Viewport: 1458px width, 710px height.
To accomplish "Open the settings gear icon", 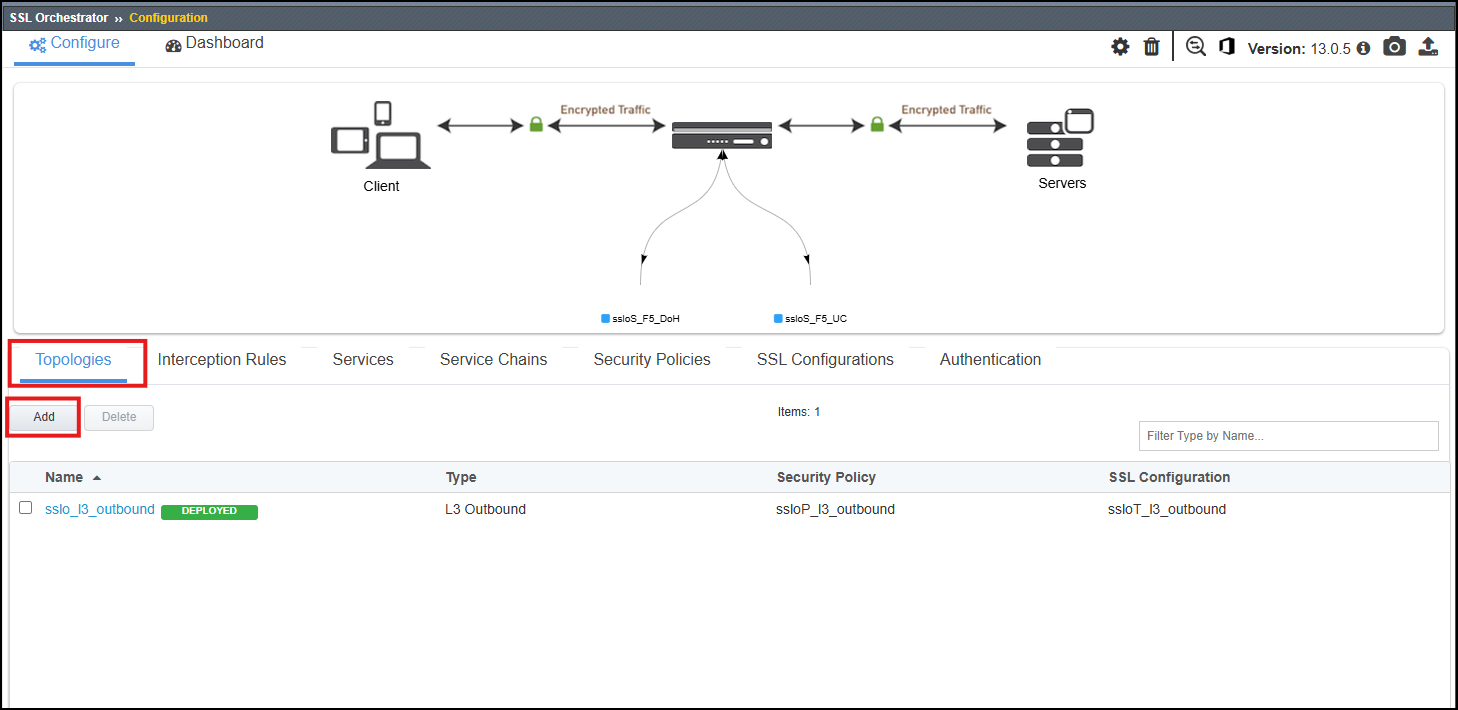I will click(1120, 47).
